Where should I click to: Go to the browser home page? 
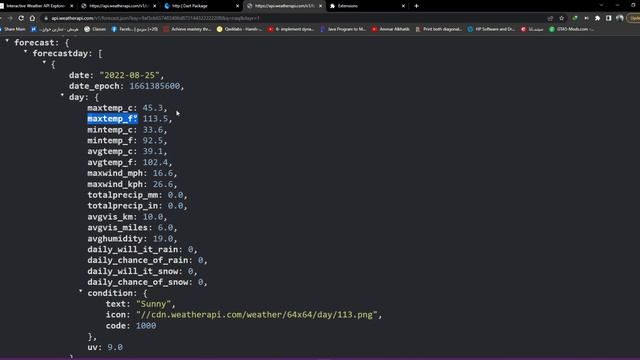coord(32,18)
